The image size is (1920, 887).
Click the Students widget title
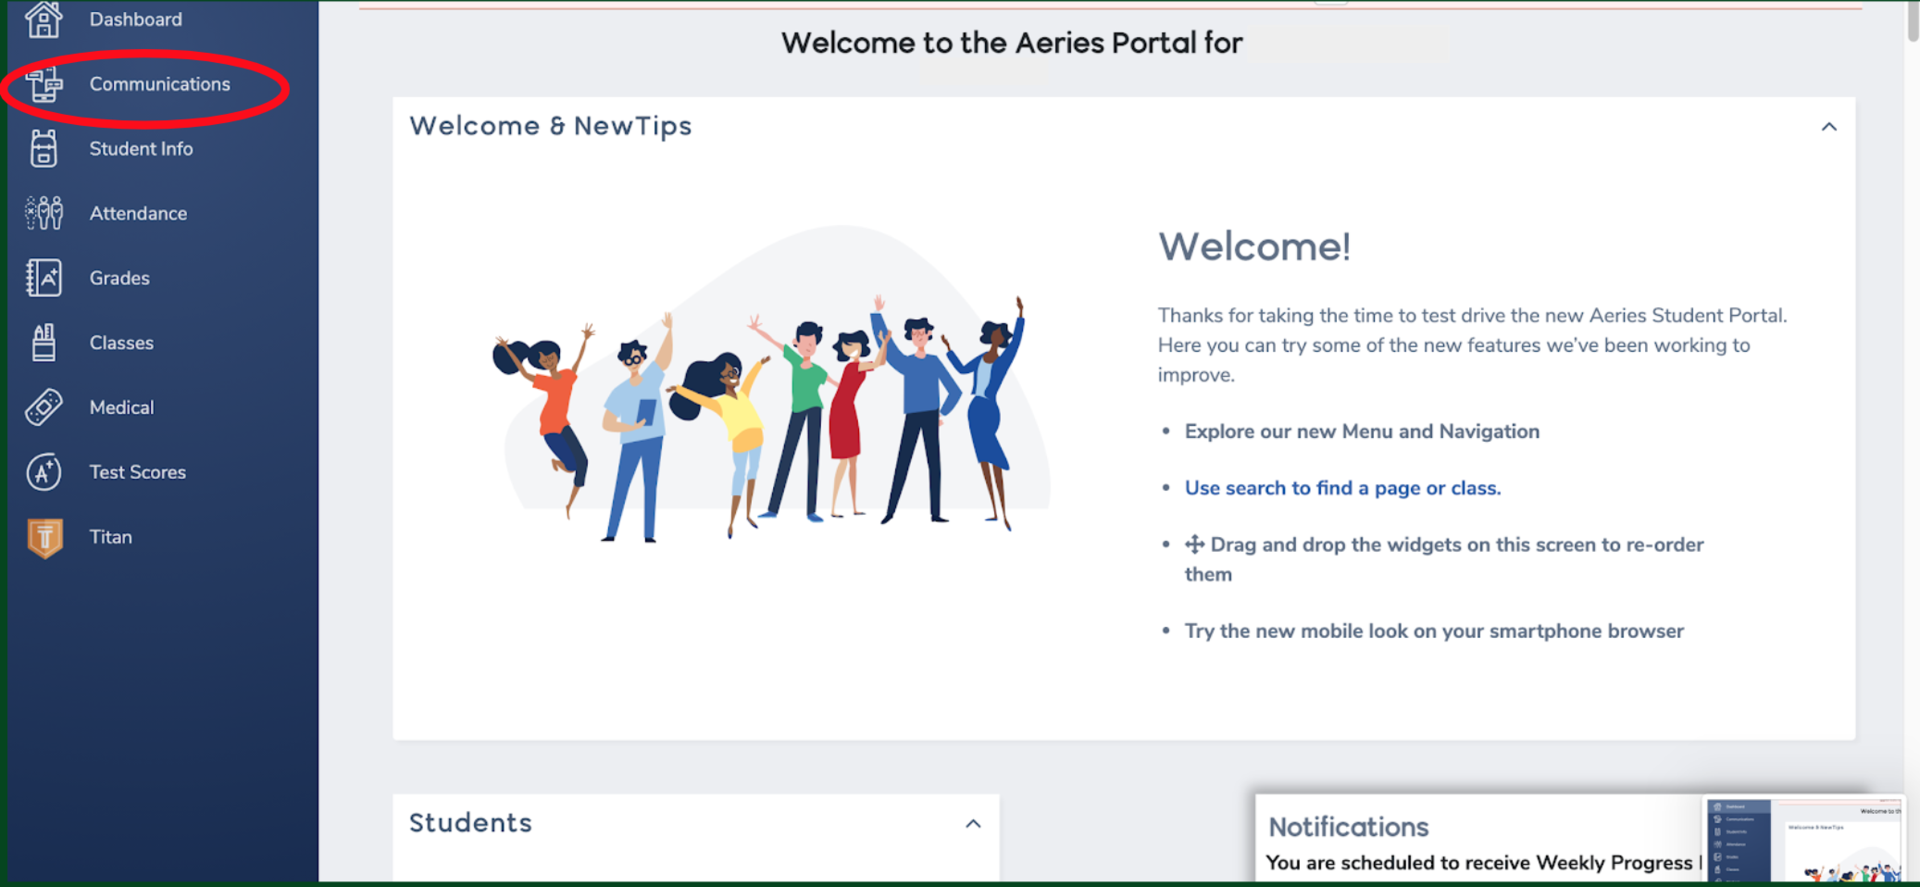(x=470, y=823)
